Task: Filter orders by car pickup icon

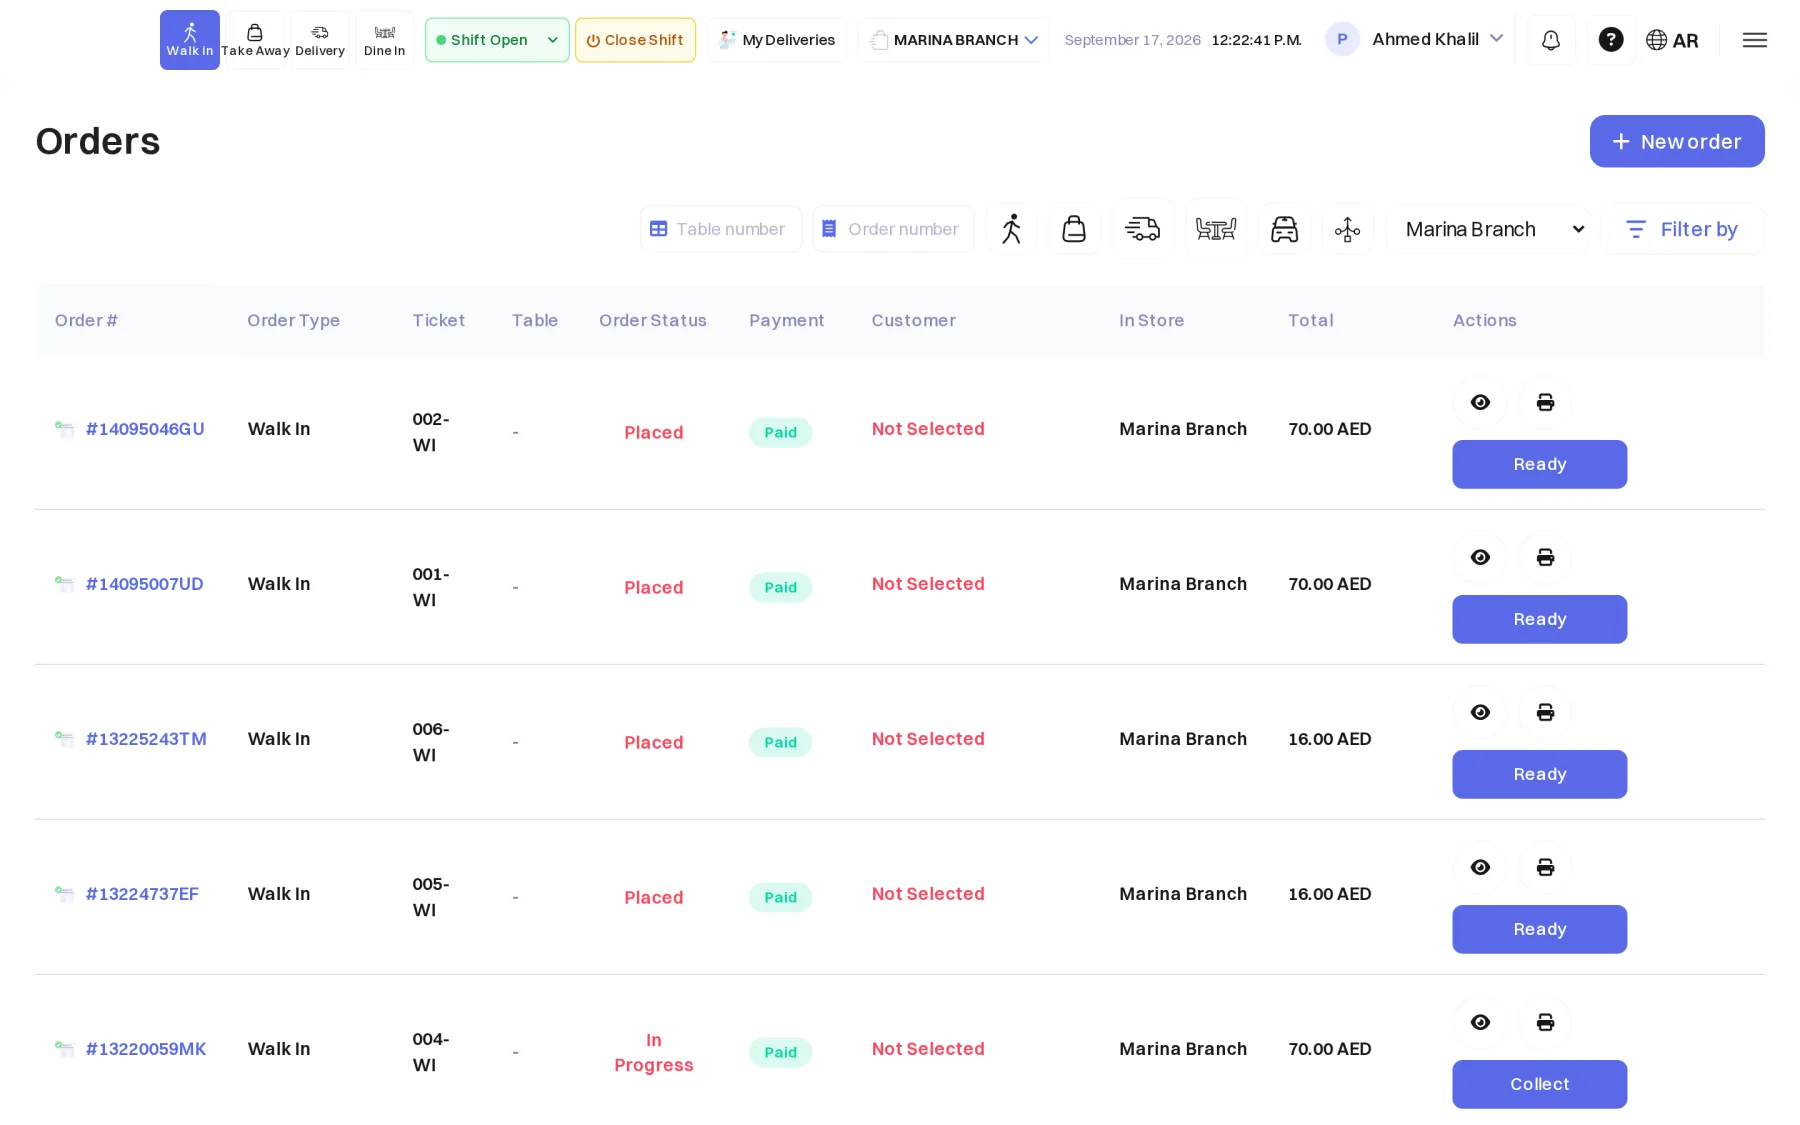Action: click(1284, 229)
